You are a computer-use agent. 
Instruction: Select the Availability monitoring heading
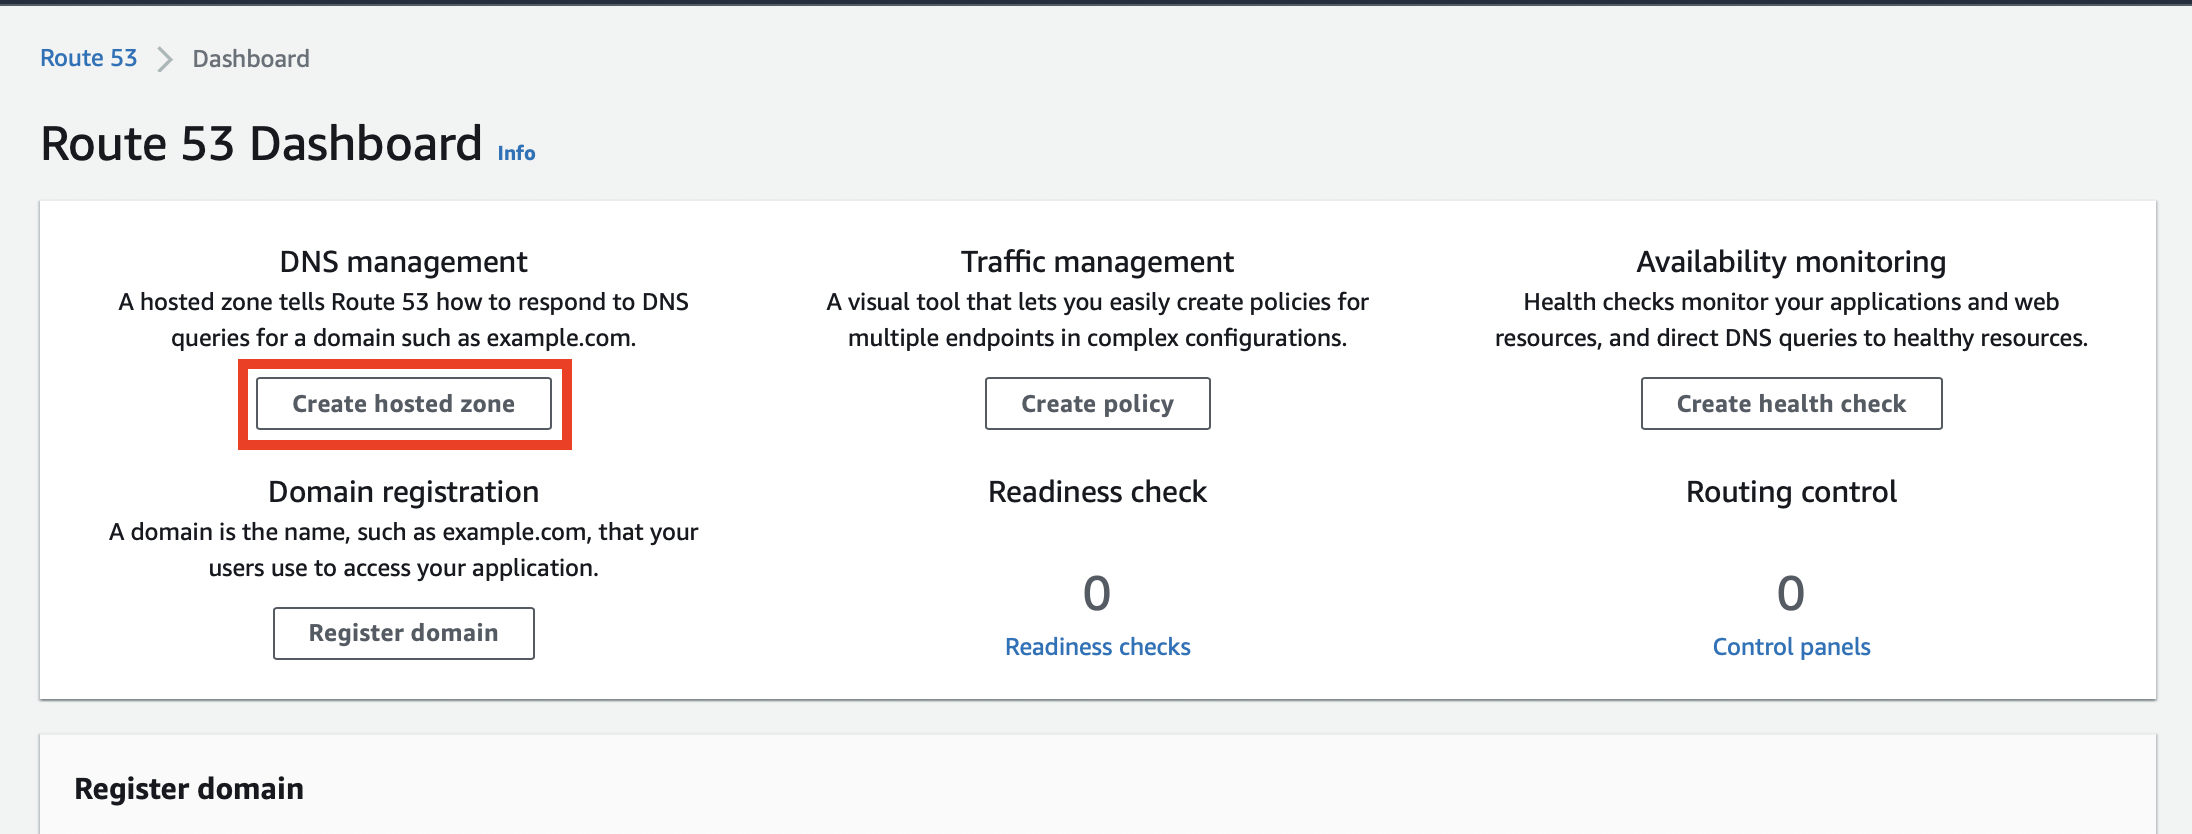click(x=1792, y=262)
